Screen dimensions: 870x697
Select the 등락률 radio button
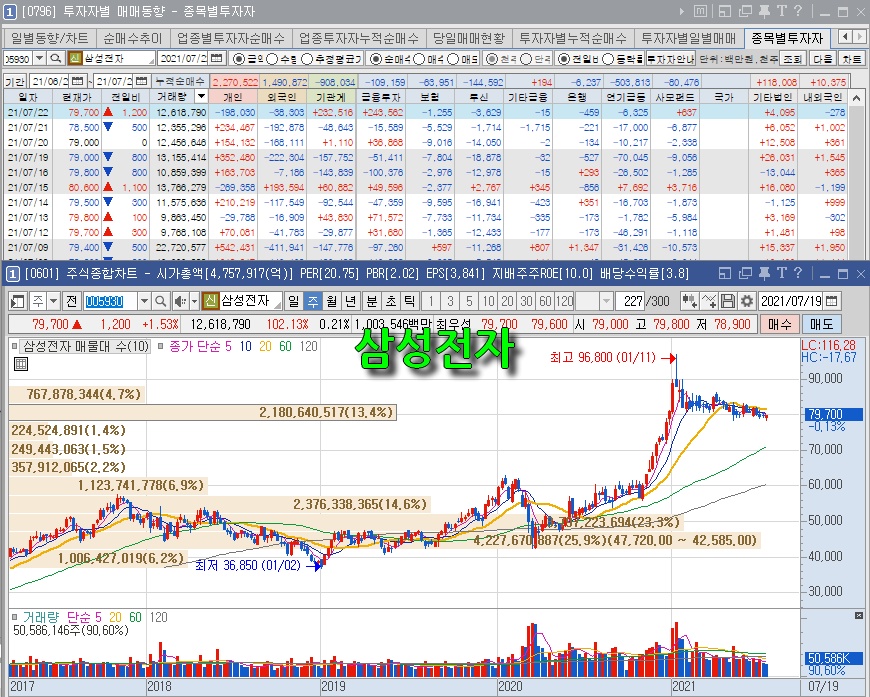pyautogui.click(x=609, y=58)
